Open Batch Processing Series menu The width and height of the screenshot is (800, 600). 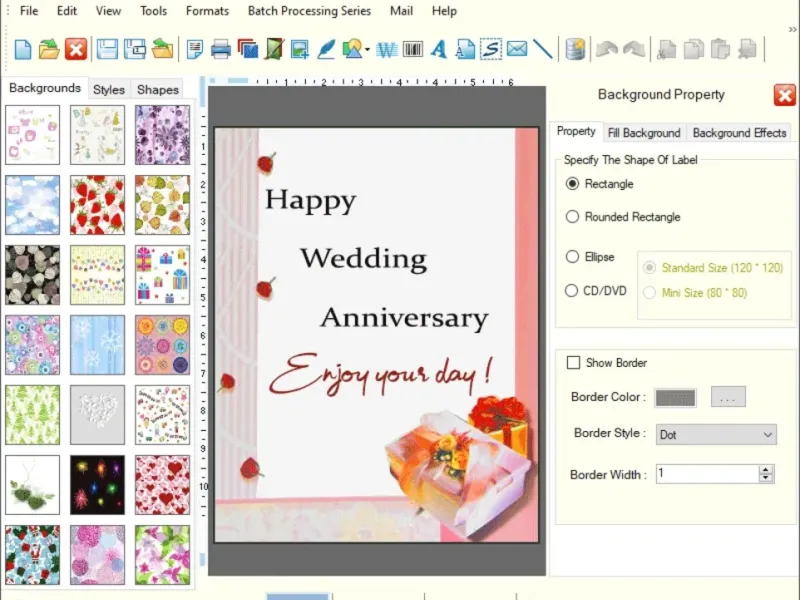(x=309, y=11)
